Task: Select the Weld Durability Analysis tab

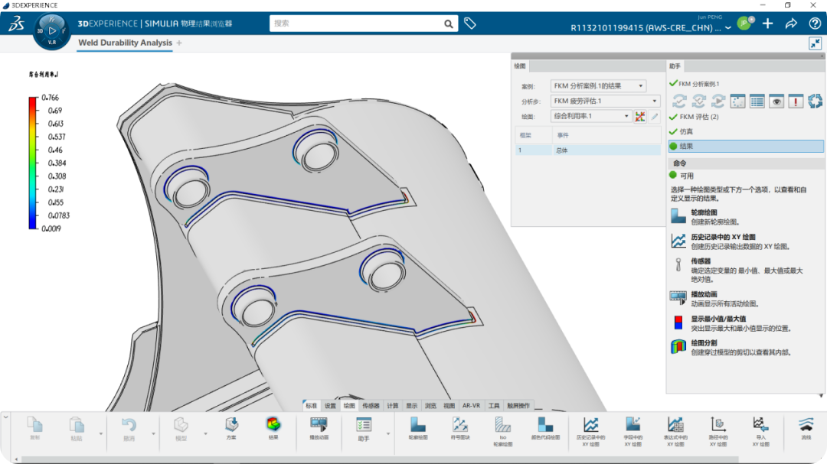Action: click(125, 43)
